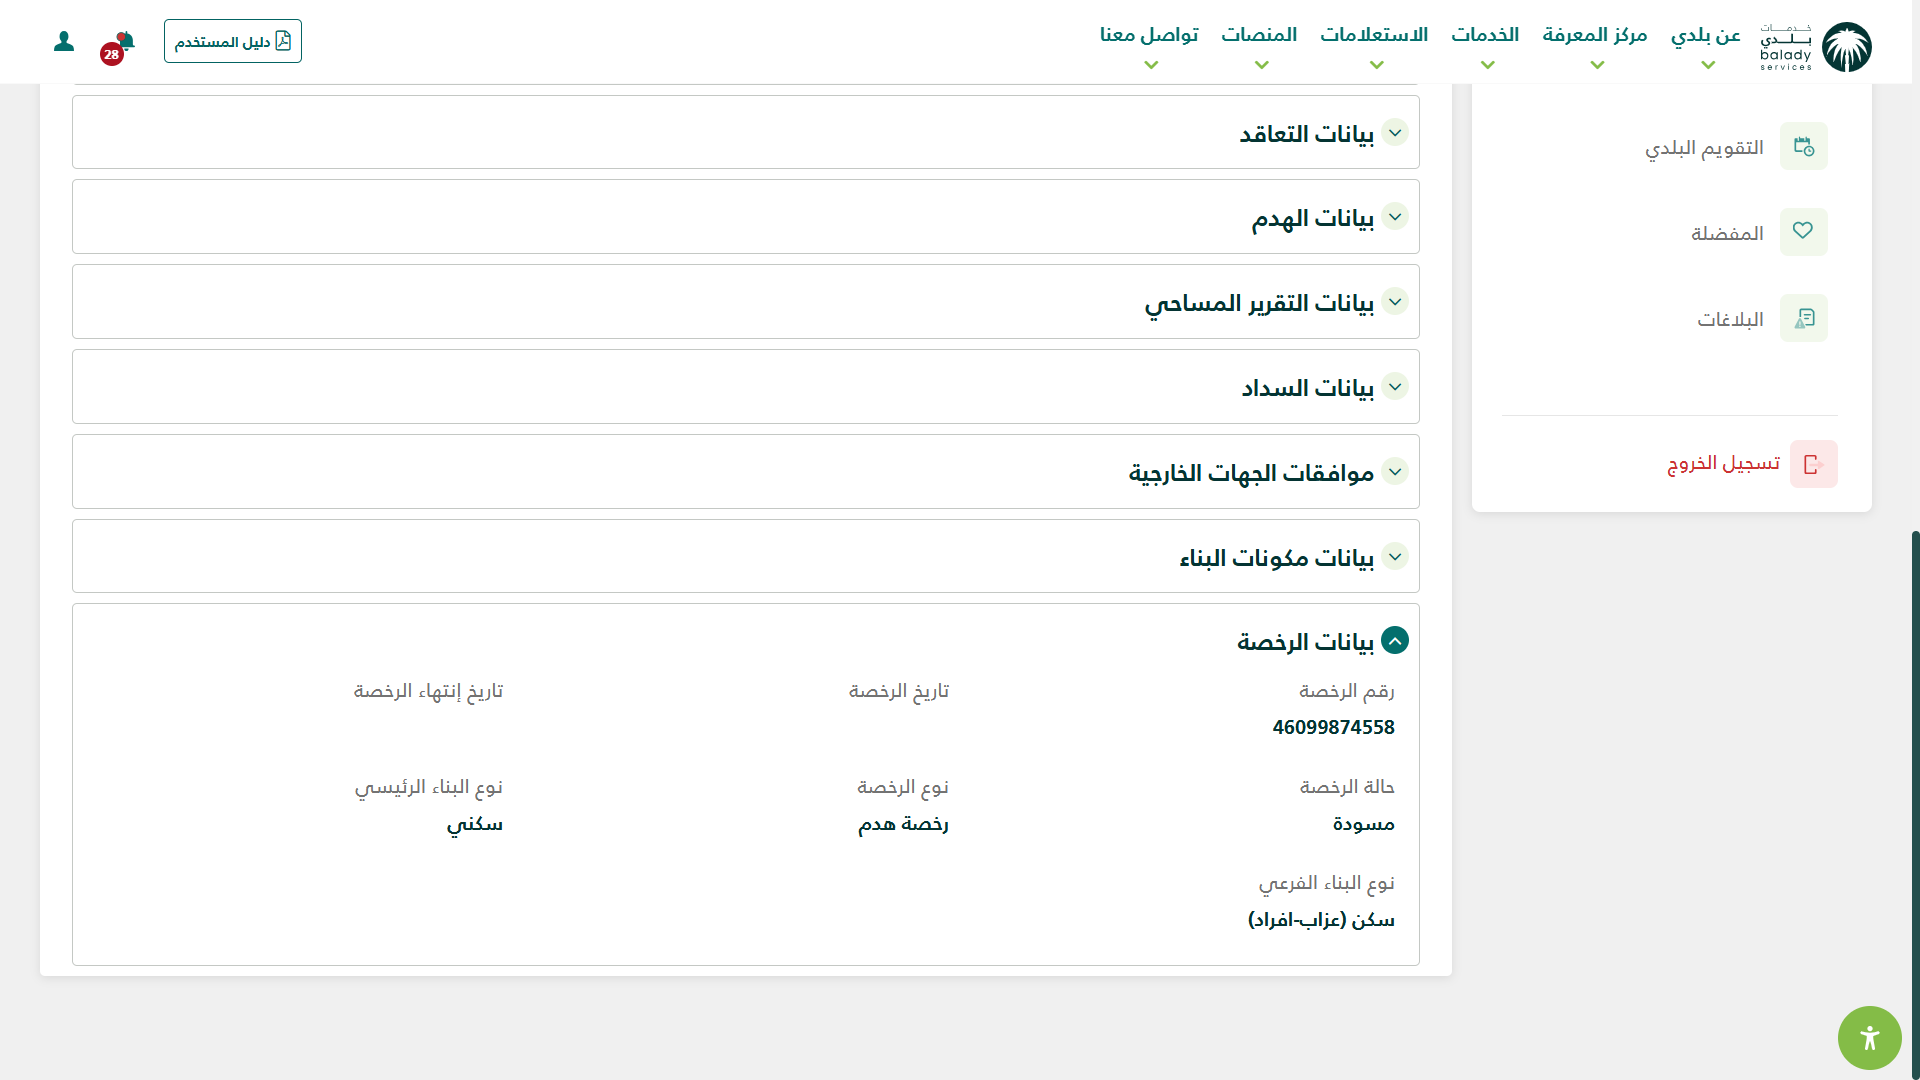The width and height of the screenshot is (1920, 1080).
Task: Open the green accessibility button
Action: [x=1869, y=1037]
